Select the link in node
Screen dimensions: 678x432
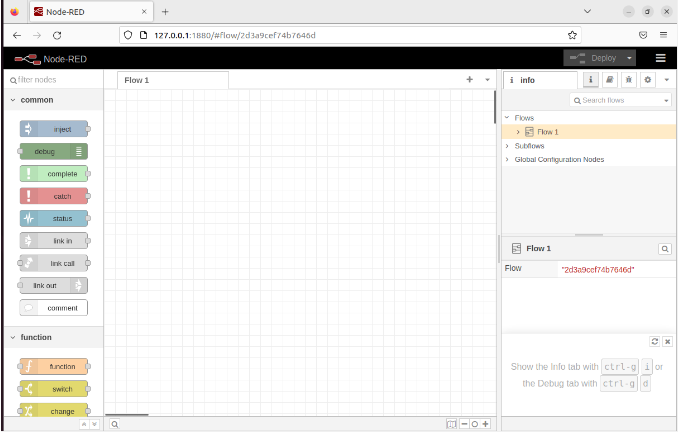[x=54, y=241]
